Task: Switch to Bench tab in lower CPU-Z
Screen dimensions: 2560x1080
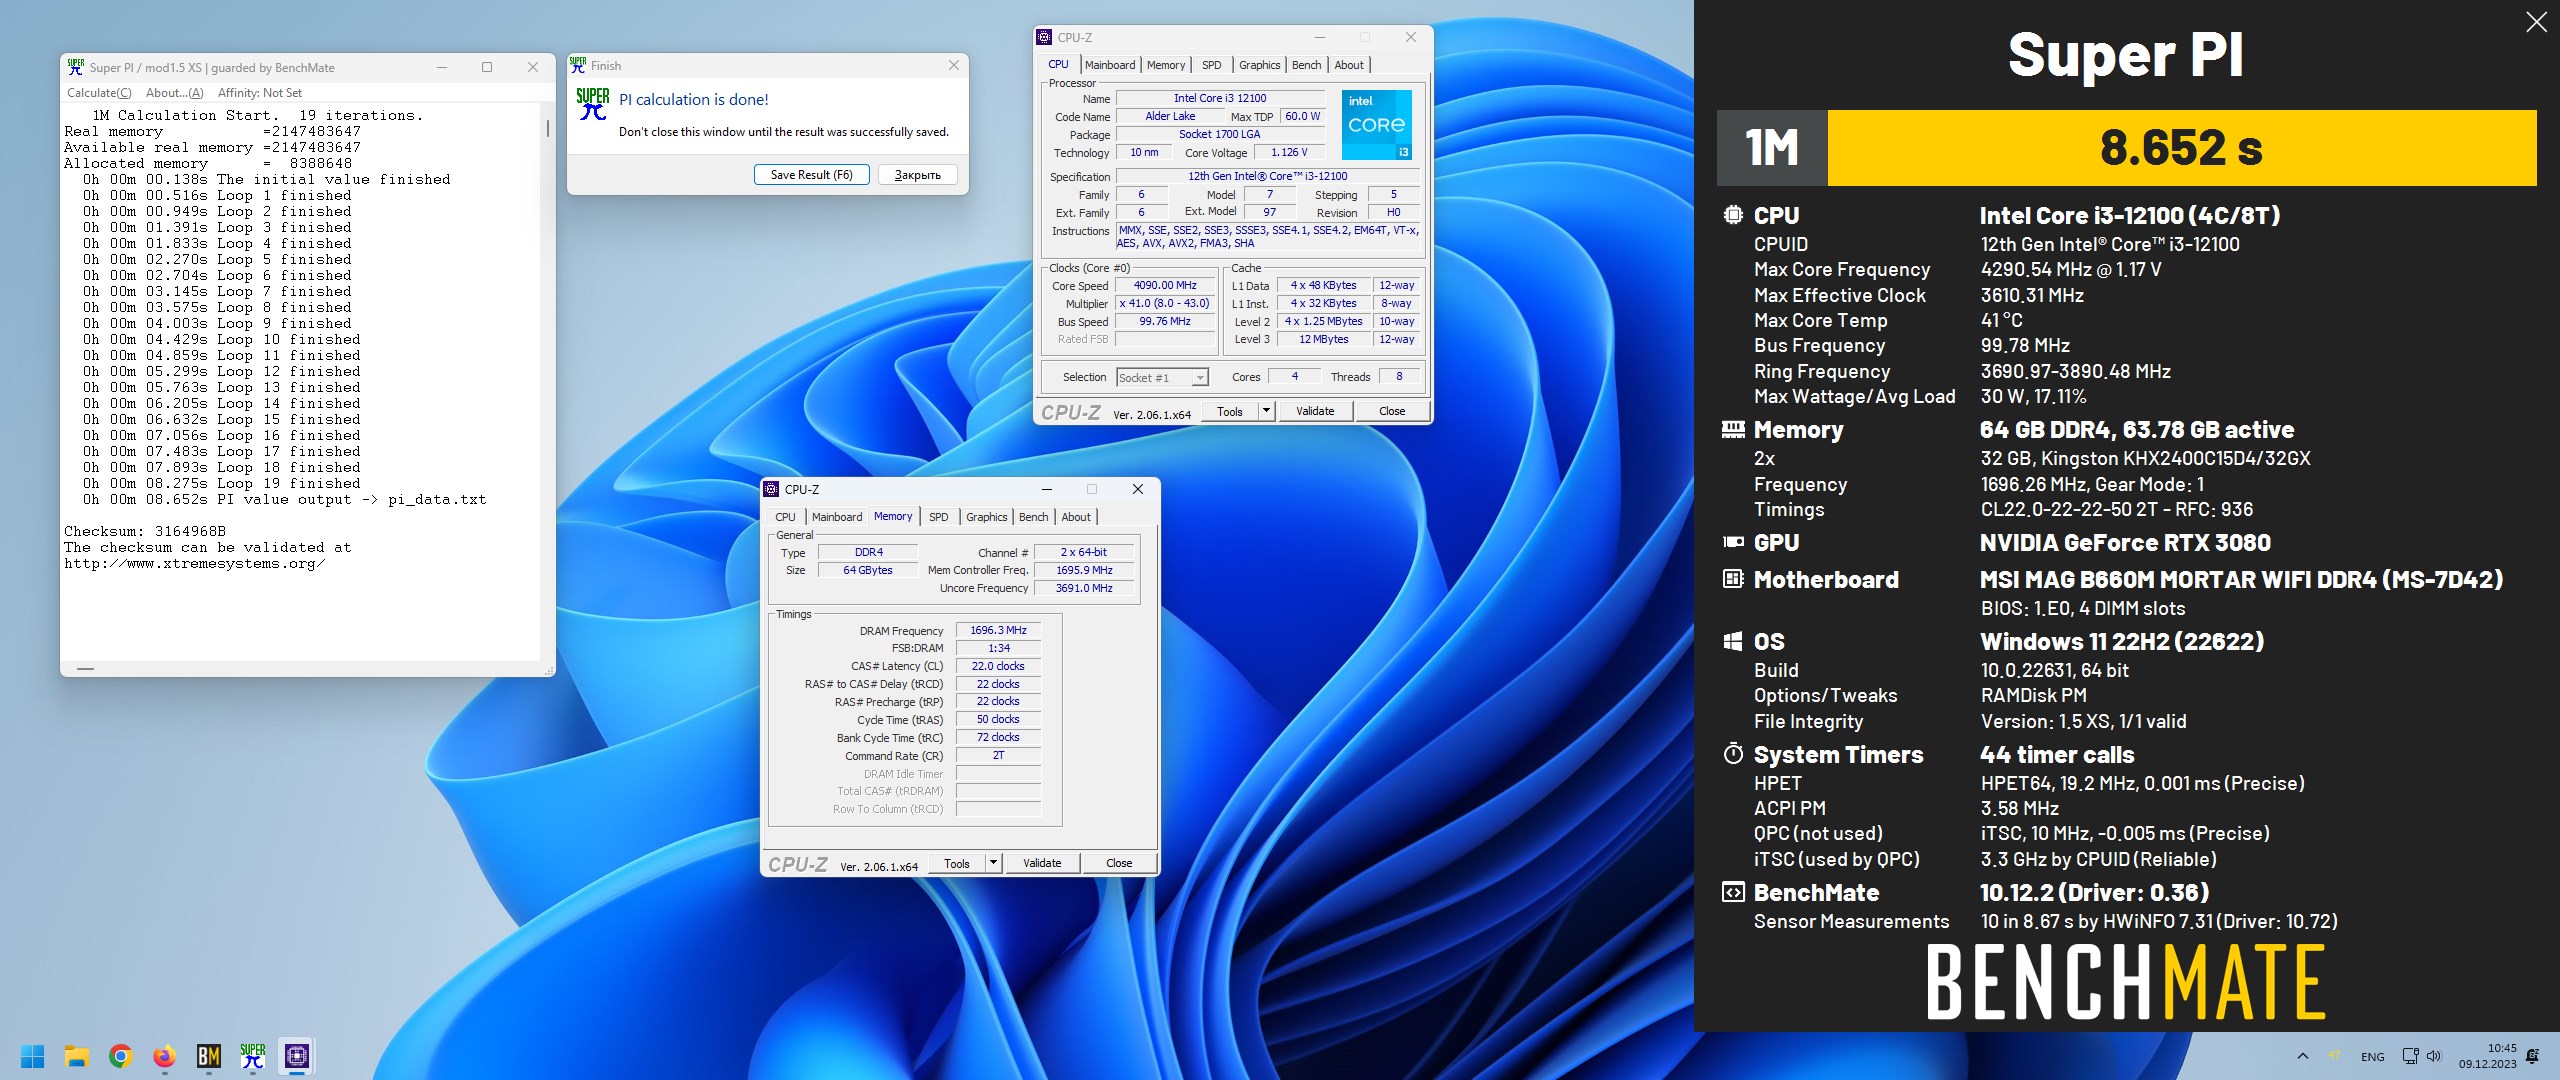Action: (1033, 517)
